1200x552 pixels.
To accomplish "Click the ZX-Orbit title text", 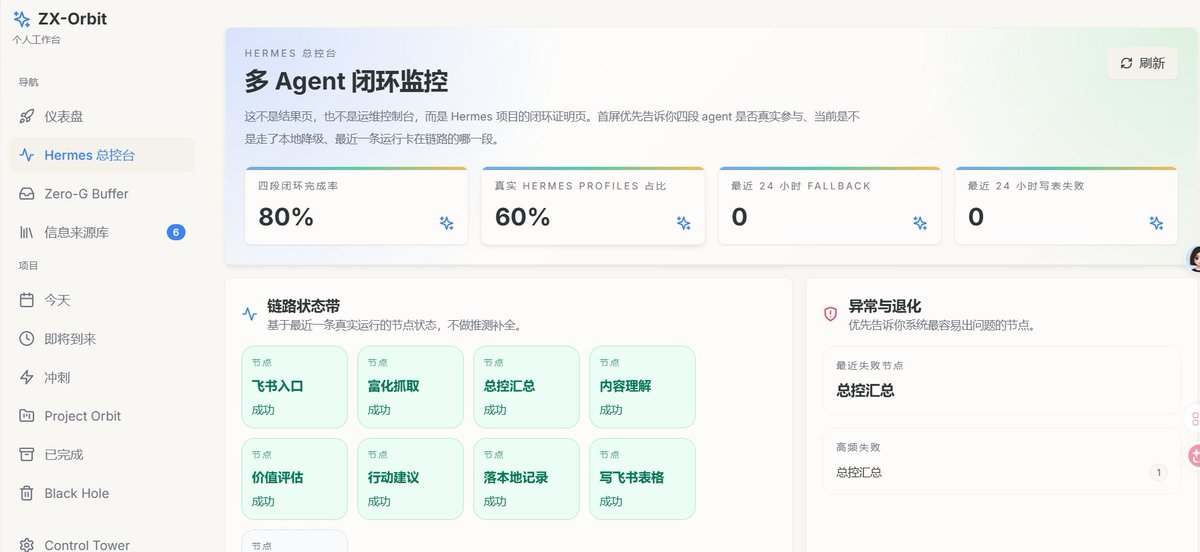I will (72, 19).
